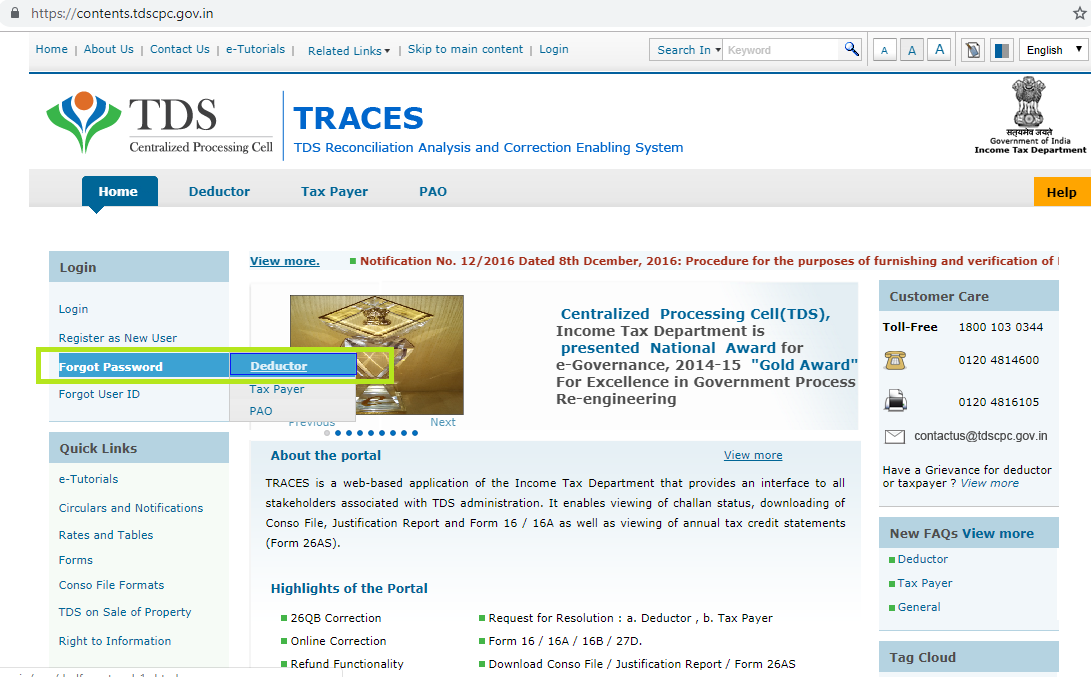
Task: Click the orange Help button
Action: point(1062,192)
